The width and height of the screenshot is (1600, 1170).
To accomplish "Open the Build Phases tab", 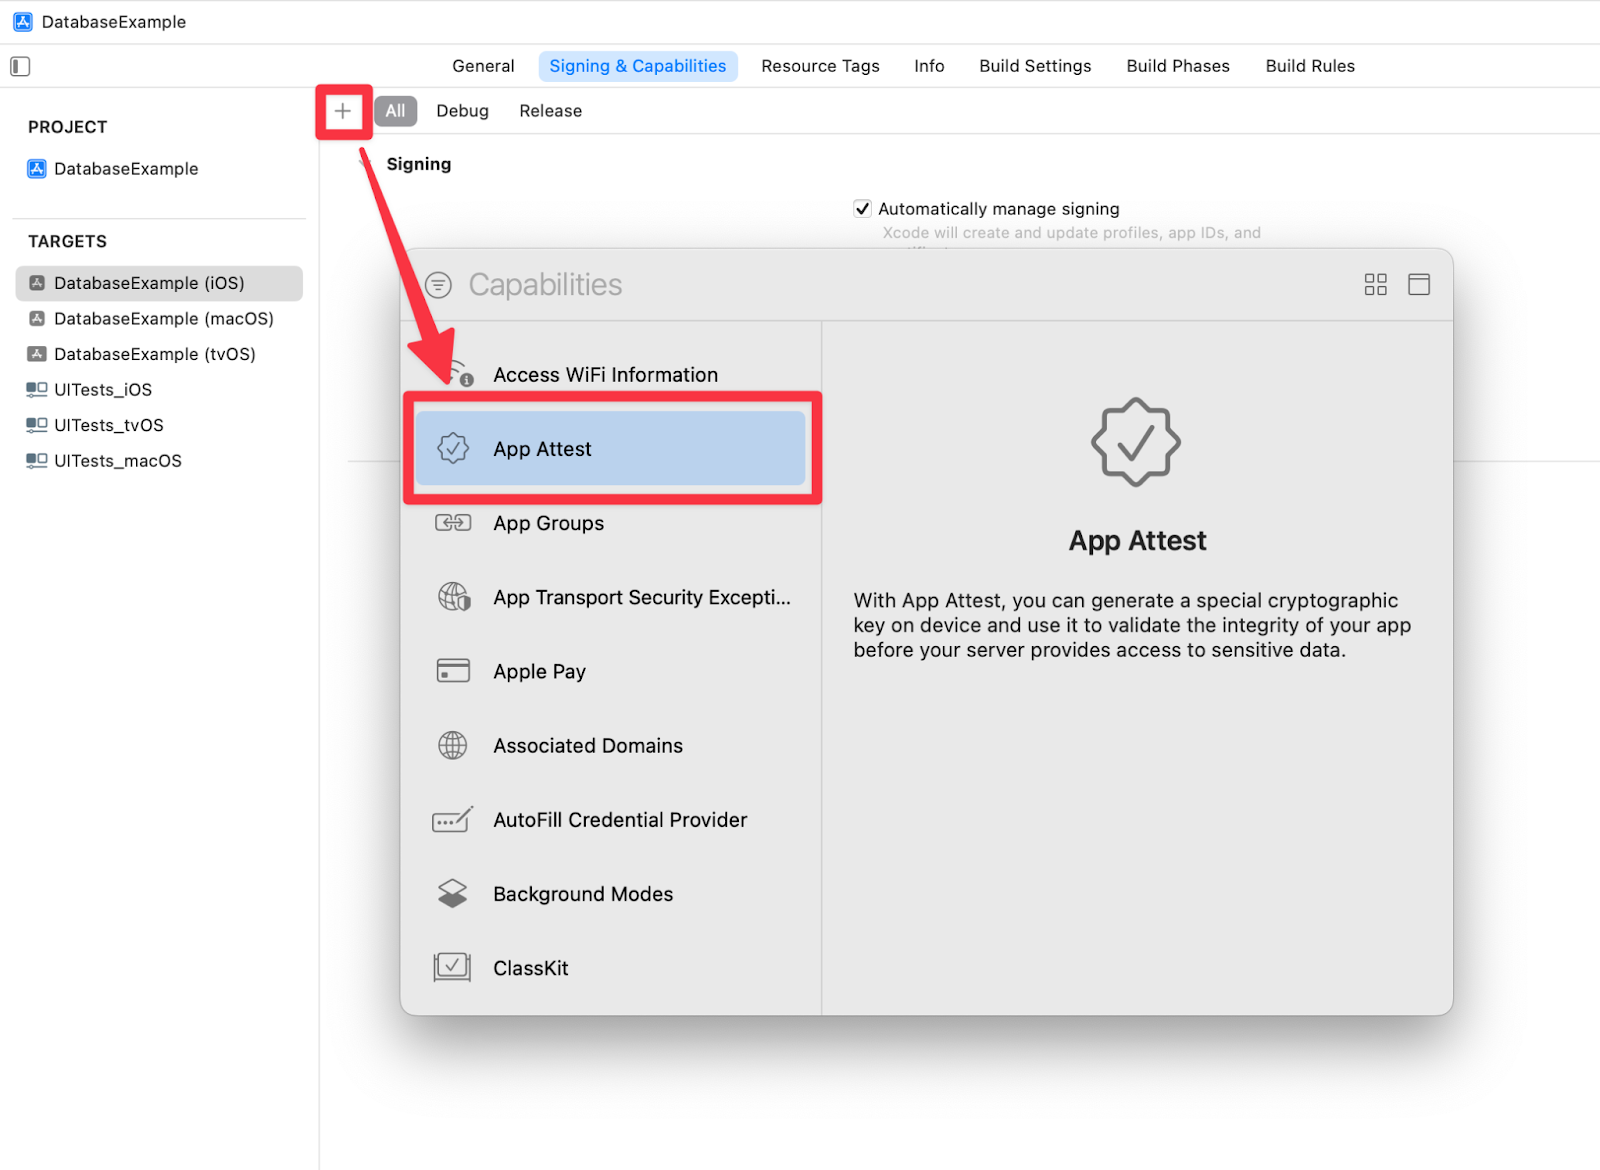I will [x=1177, y=66].
